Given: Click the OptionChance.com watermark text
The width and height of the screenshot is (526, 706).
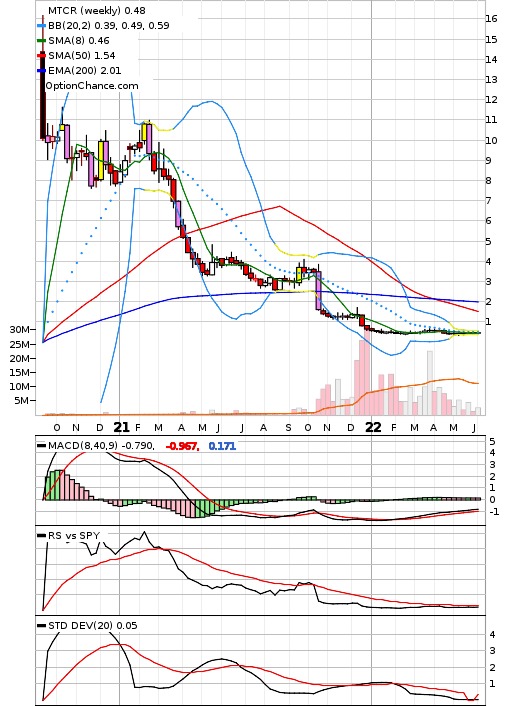Looking at the screenshot, I should point(92,86).
